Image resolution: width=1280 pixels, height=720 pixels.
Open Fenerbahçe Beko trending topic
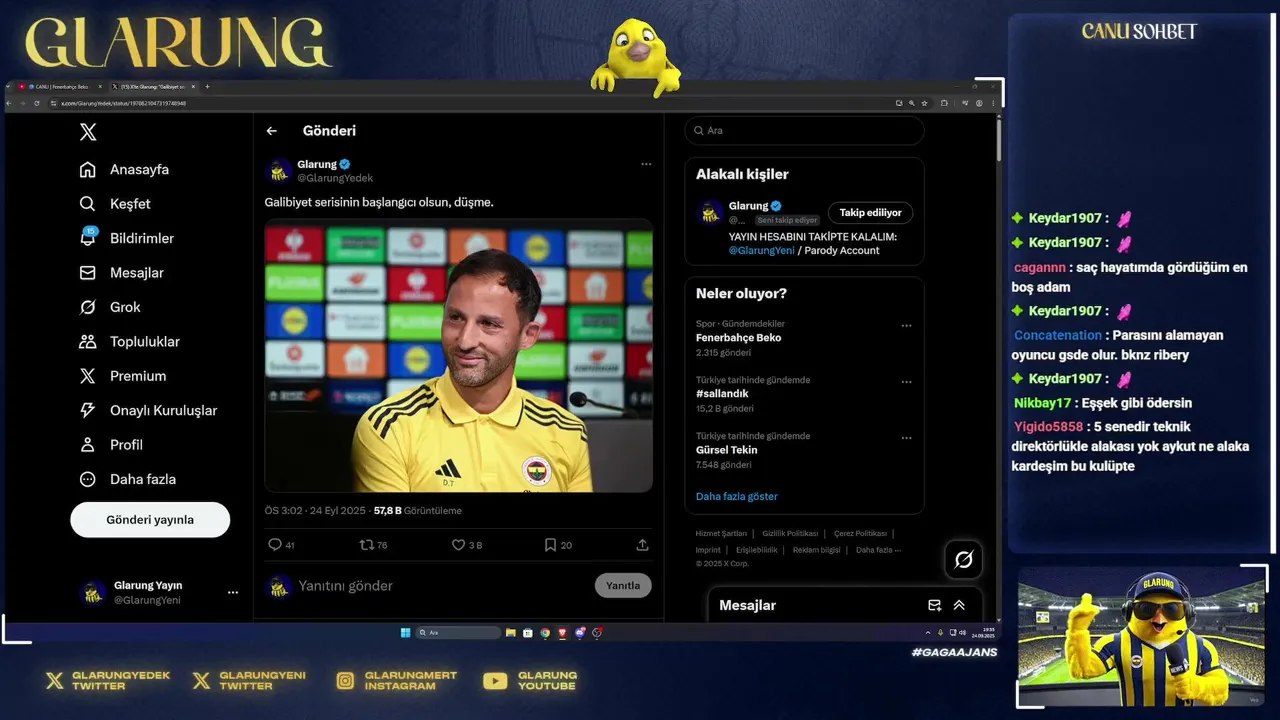point(804,338)
